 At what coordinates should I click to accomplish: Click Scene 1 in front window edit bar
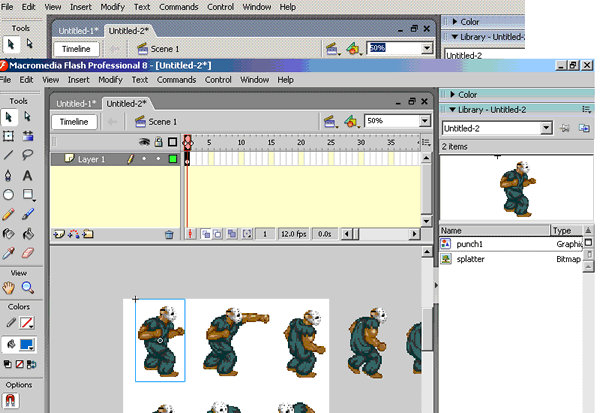157,122
